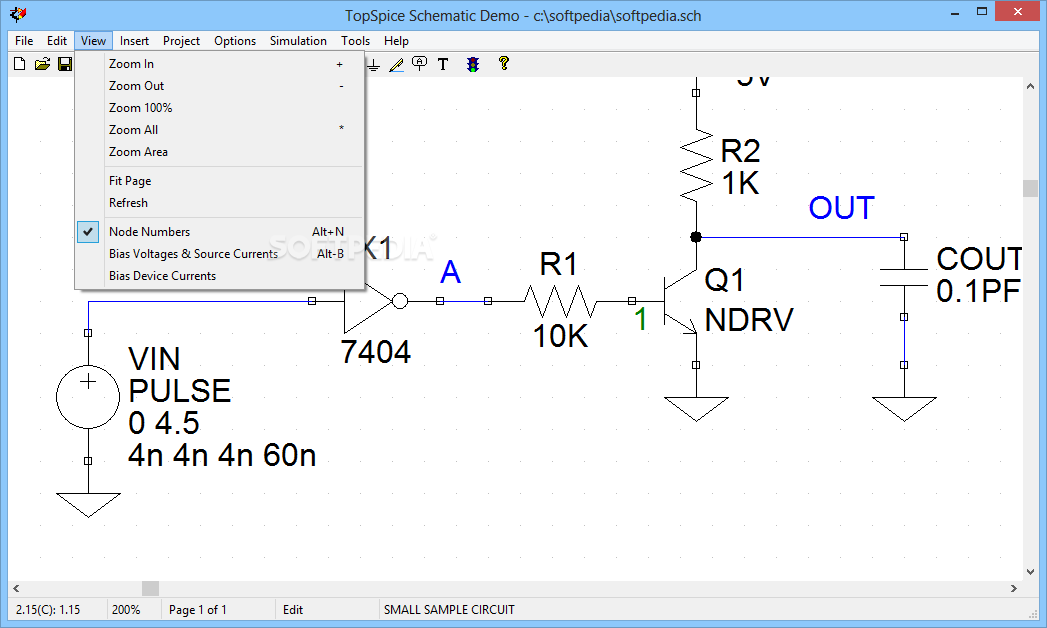This screenshot has height=628, width=1047.
Task: Click the Save floppy disk icon
Action: 65,64
